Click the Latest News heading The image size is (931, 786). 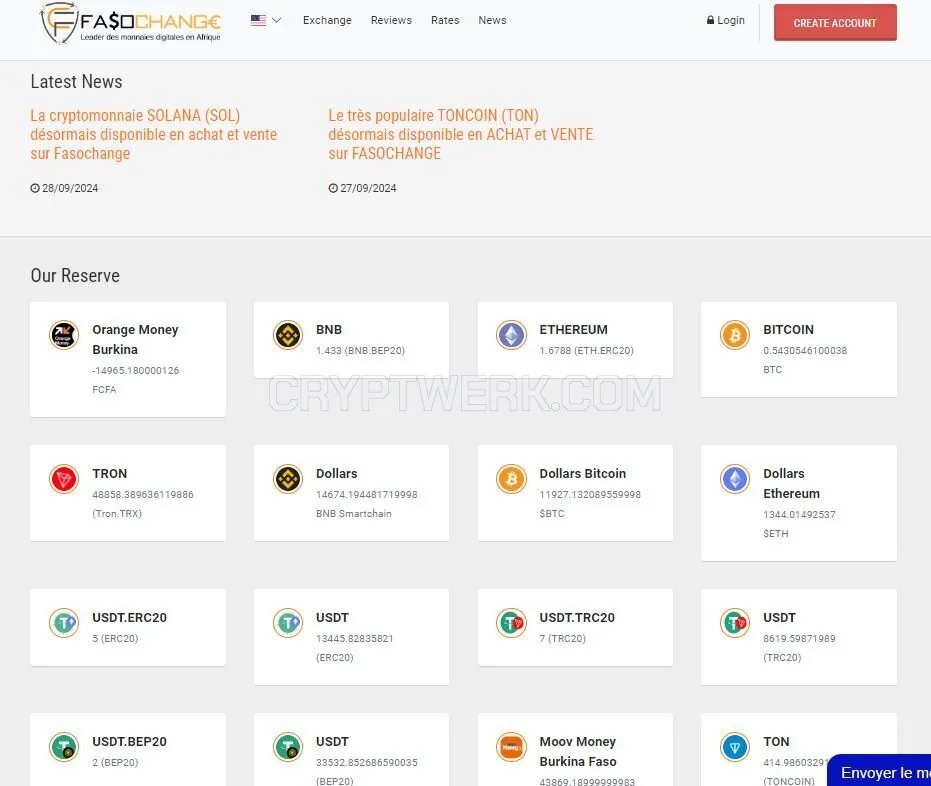coord(77,81)
